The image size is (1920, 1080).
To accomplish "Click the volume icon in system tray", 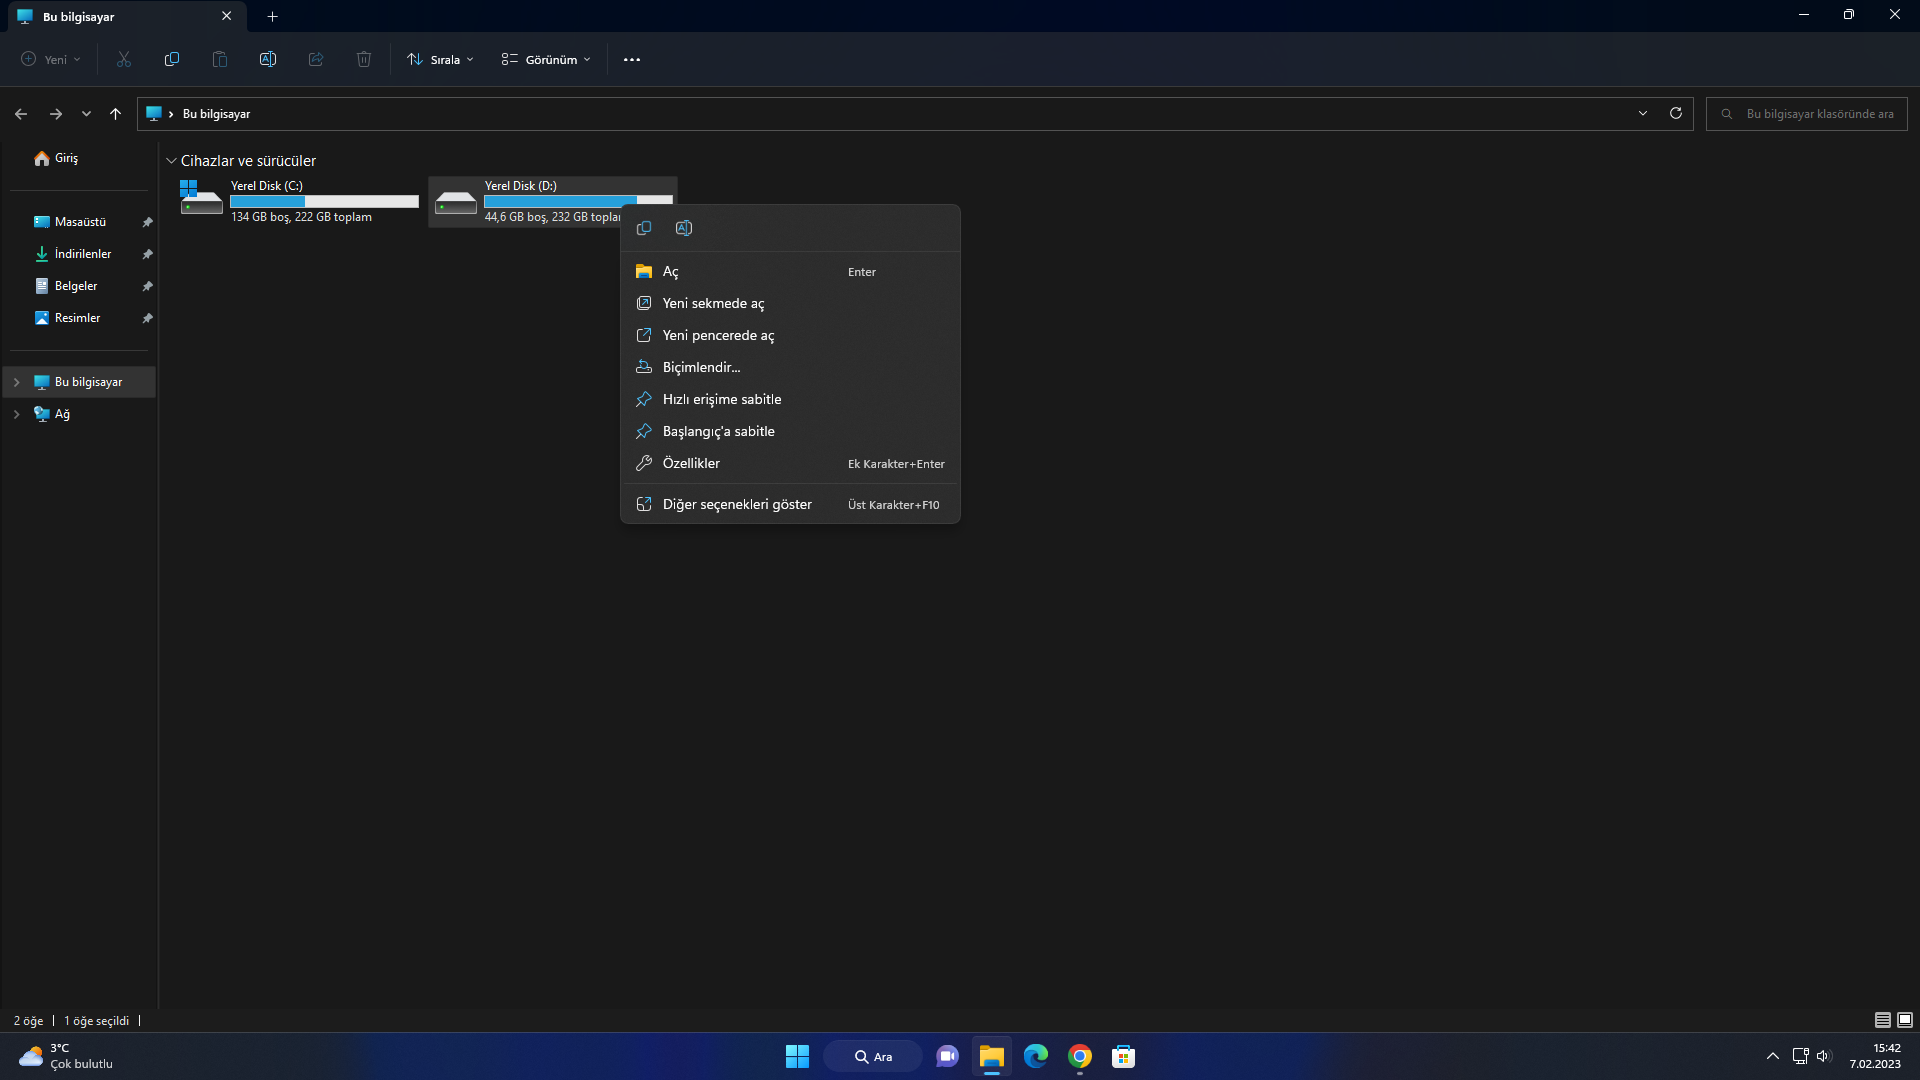I will 1823,1056.
